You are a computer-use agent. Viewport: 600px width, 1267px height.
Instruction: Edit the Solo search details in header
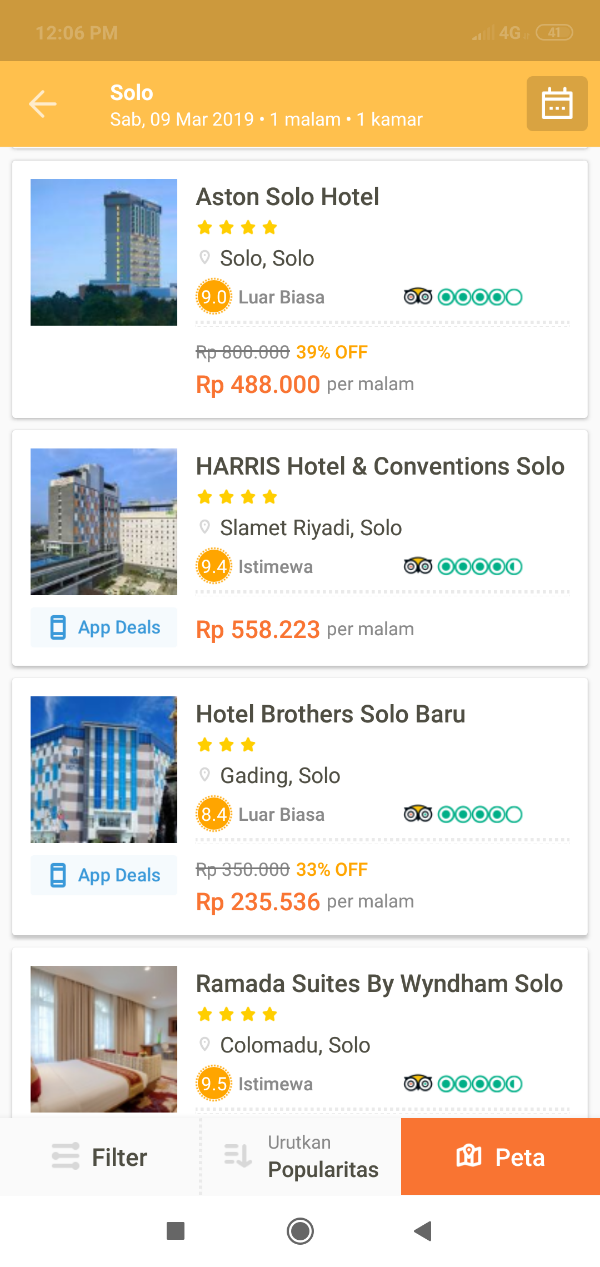point(266,105)
